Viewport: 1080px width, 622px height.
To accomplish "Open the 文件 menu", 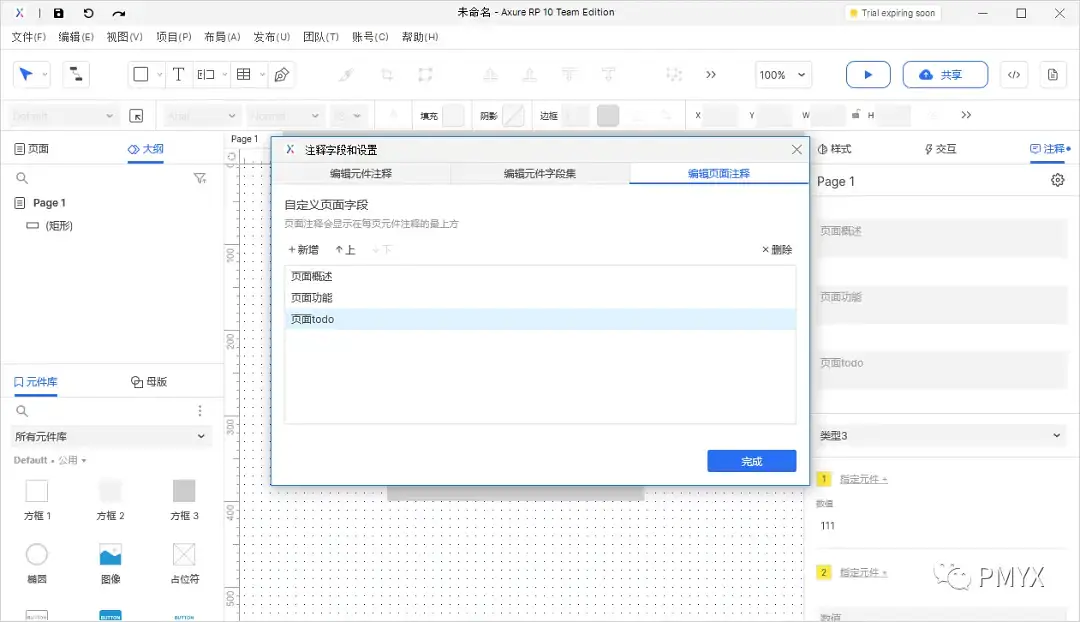I will pos(28,37).
